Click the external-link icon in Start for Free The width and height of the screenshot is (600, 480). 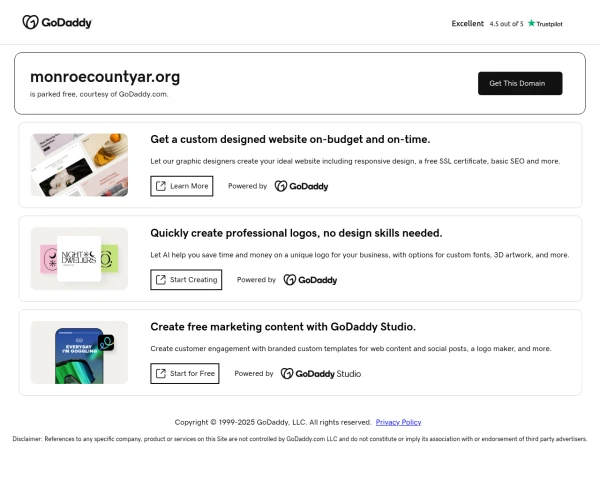click(161, 373)
